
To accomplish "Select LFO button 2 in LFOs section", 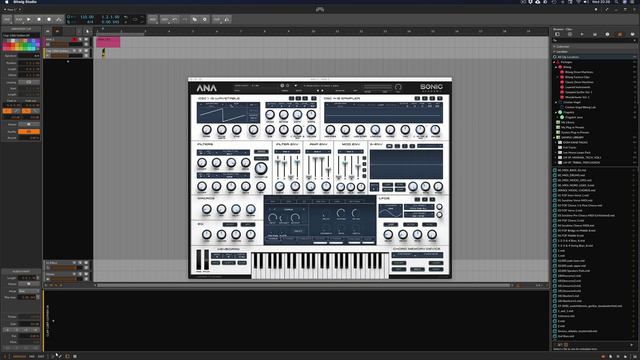I will tap(425, 199).
